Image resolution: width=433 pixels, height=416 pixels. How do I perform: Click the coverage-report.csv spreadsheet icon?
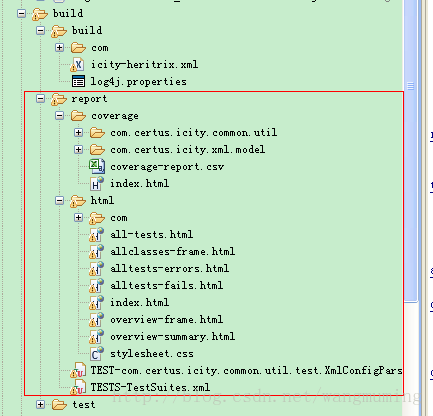[97, 167]
